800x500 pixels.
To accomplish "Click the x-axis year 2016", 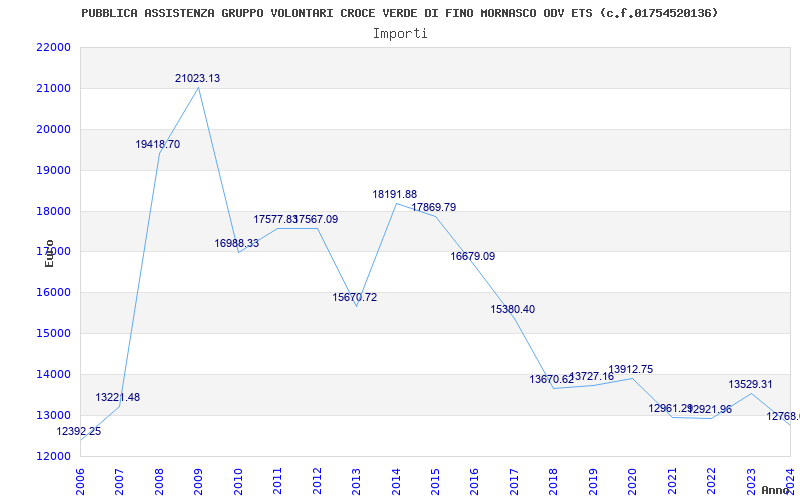I will tap(474, 482).
